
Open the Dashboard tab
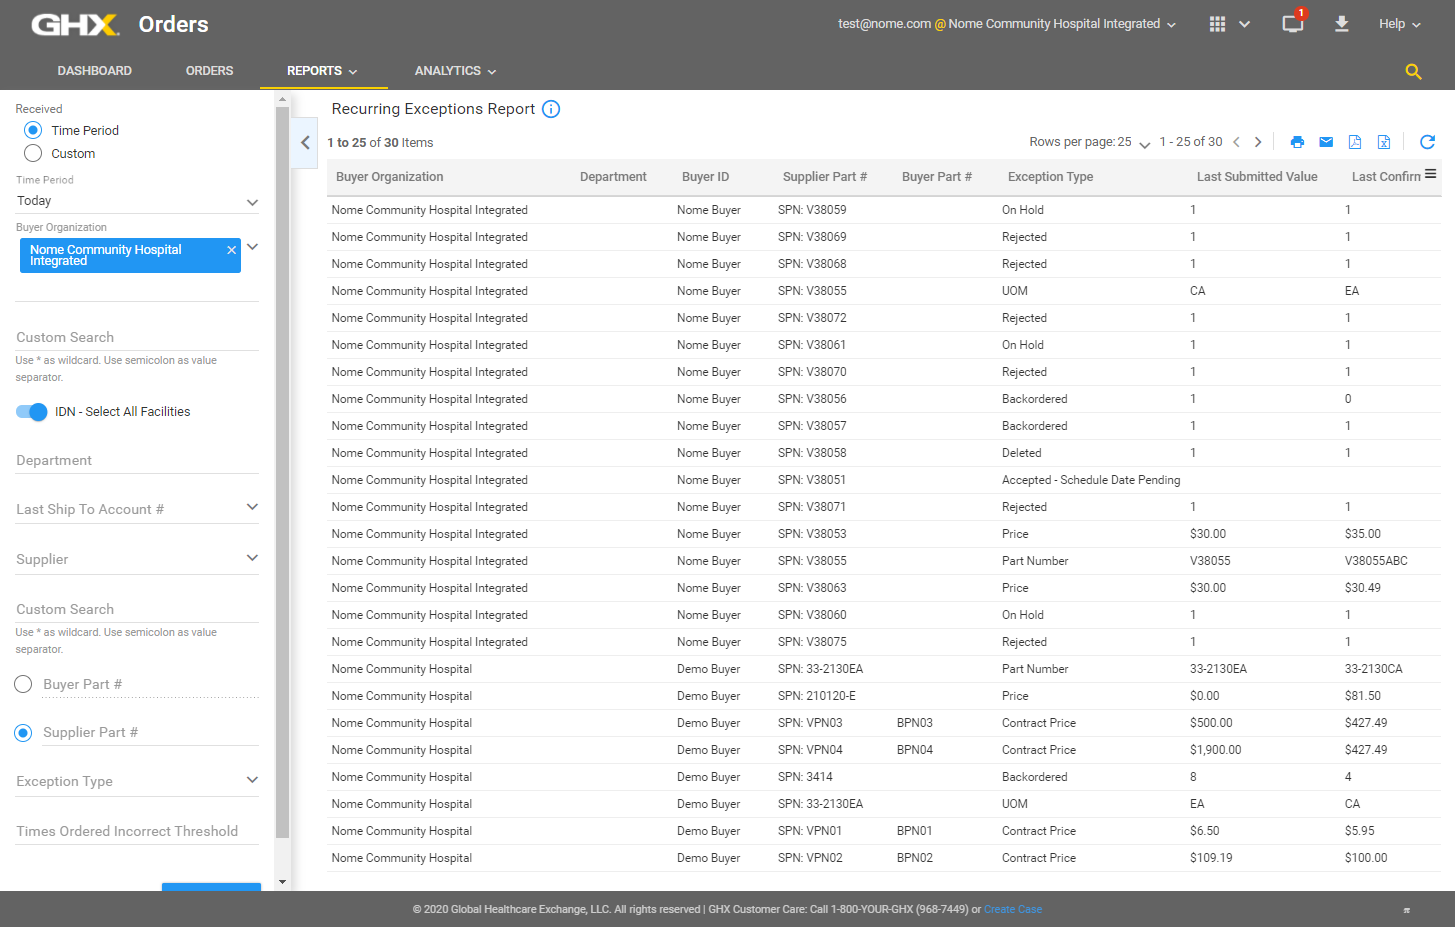95,71
